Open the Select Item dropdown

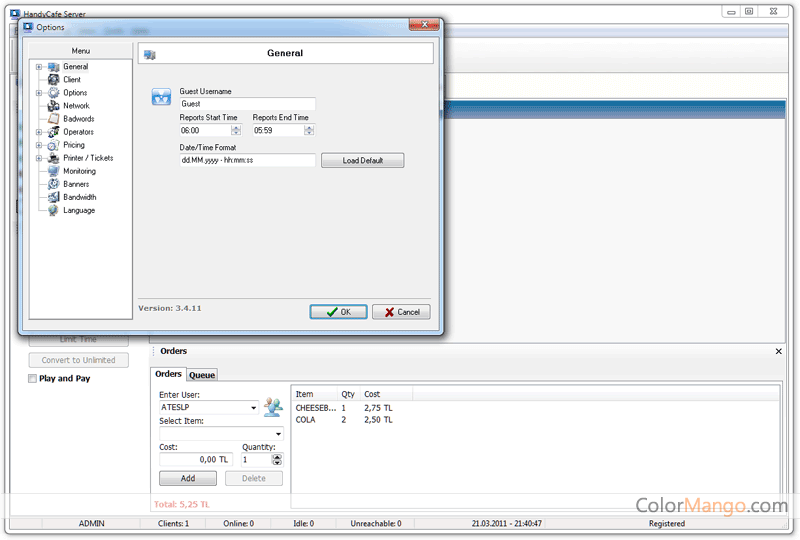(277, 434)
